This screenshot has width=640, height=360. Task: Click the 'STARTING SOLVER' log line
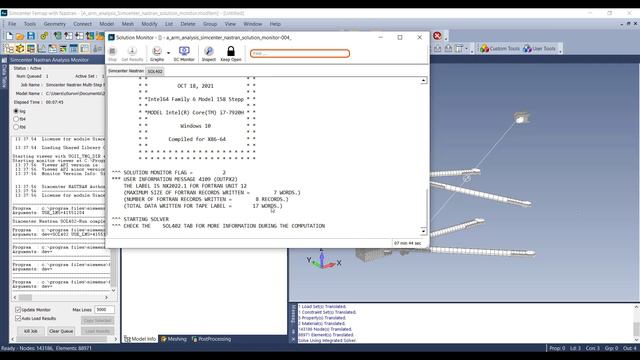coord(140,219)
